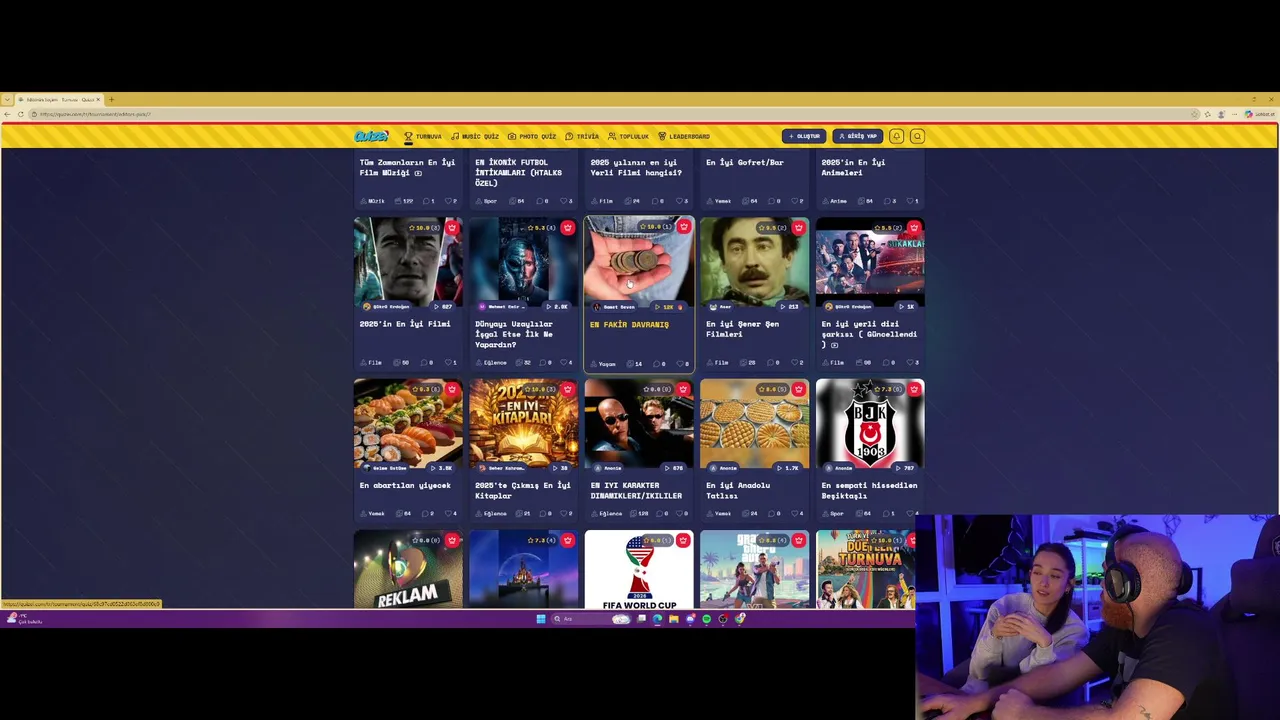The image size is (1280, 720).
Task: Open the Music Quiz tab
Action: (x=475, y=136)
